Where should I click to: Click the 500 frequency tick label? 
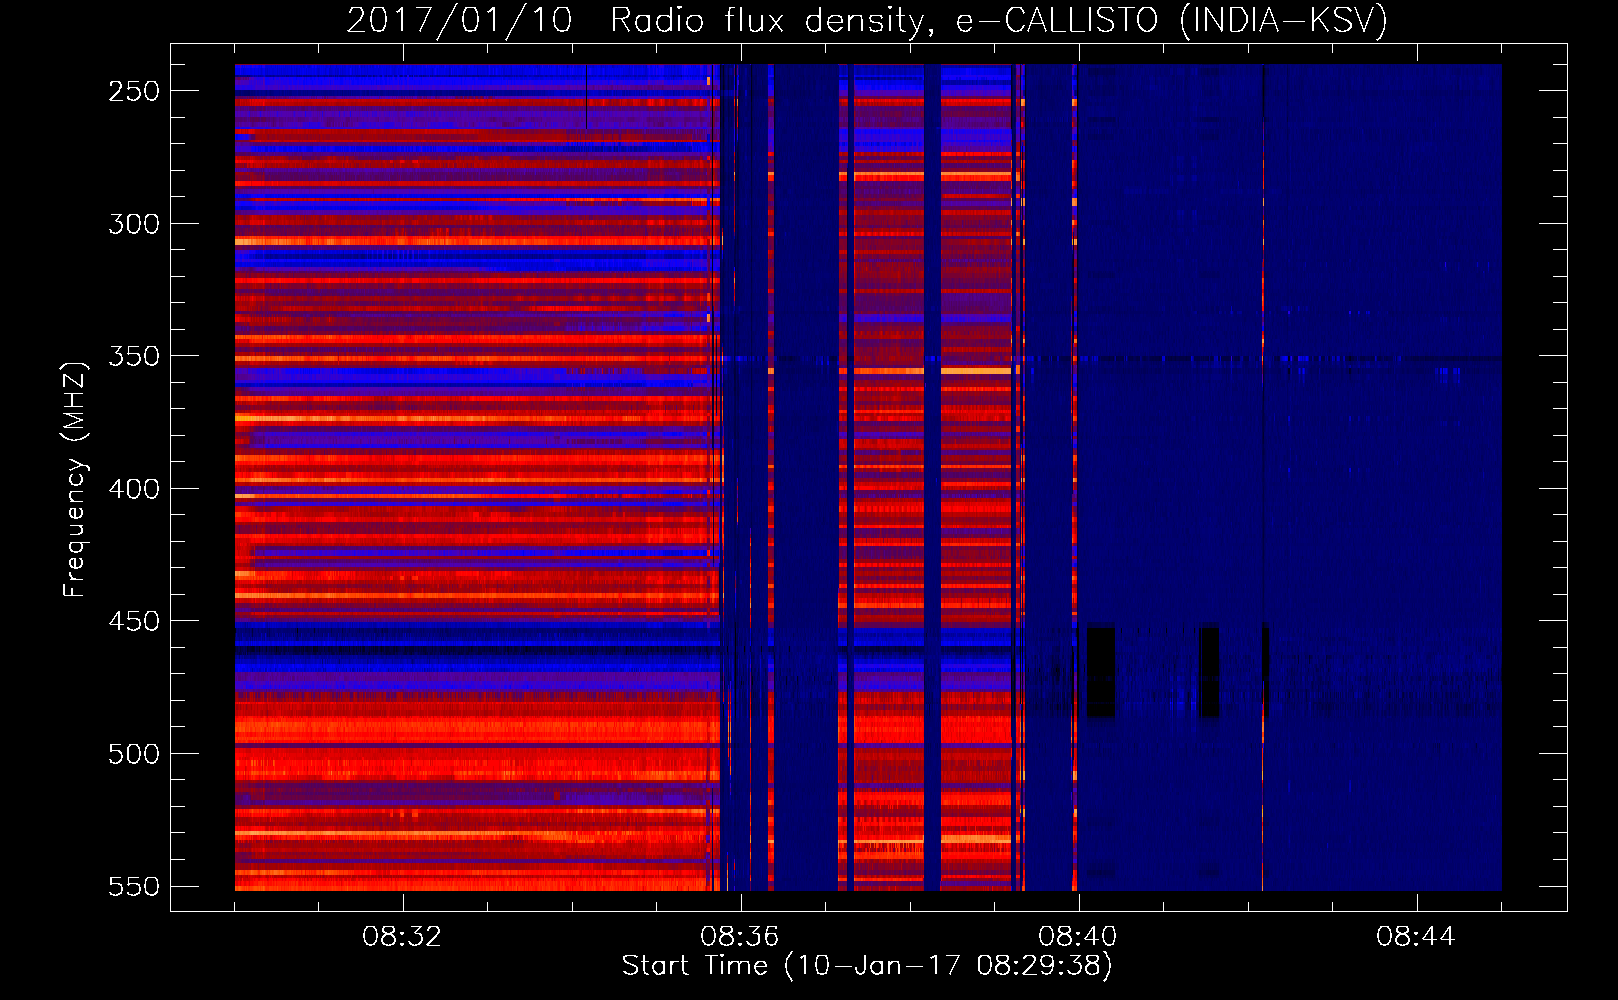[134, 754]
